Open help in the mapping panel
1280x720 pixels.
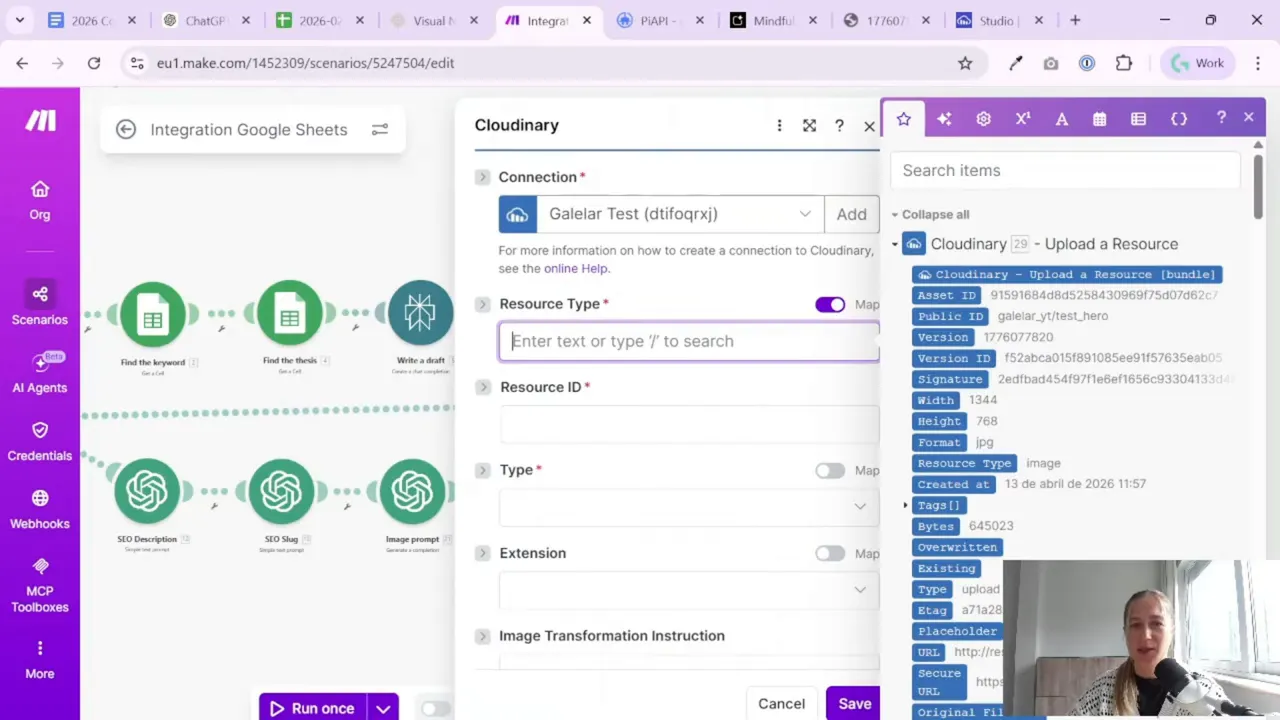point(1221,118)
